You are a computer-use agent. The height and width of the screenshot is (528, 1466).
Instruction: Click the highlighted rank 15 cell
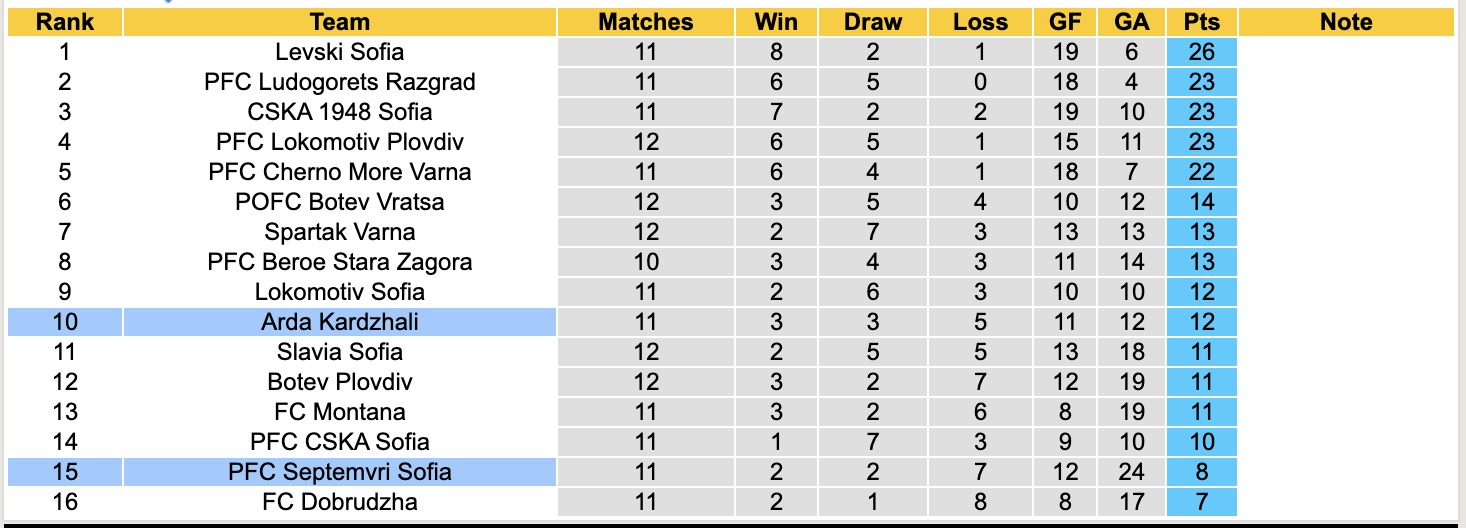coord(64,472)
